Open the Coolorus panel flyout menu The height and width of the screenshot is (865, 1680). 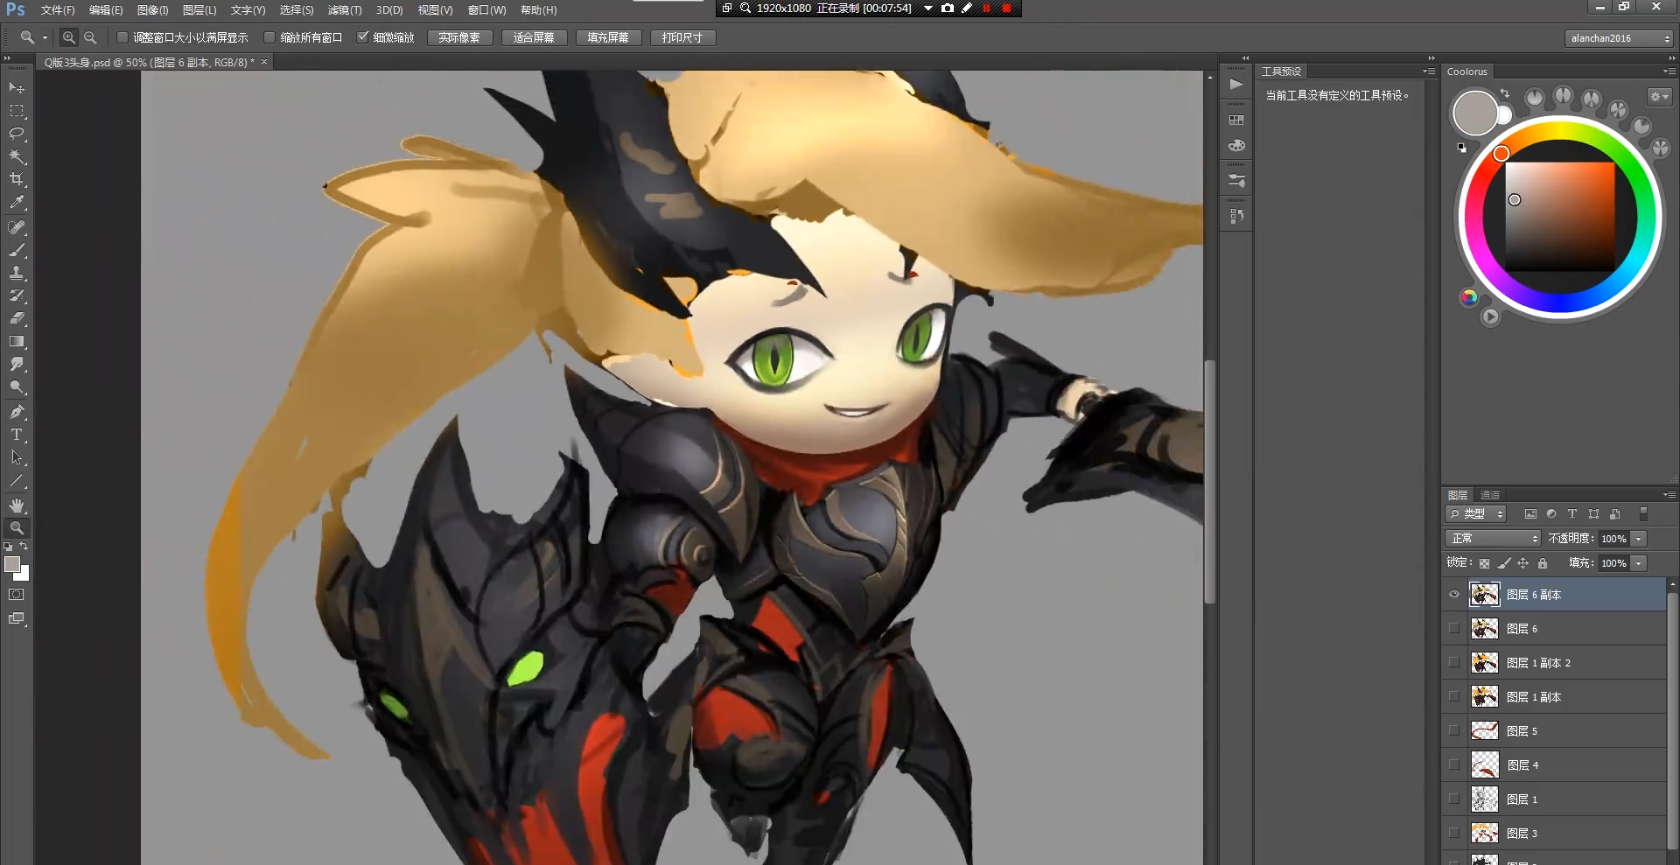point(1668,72)
